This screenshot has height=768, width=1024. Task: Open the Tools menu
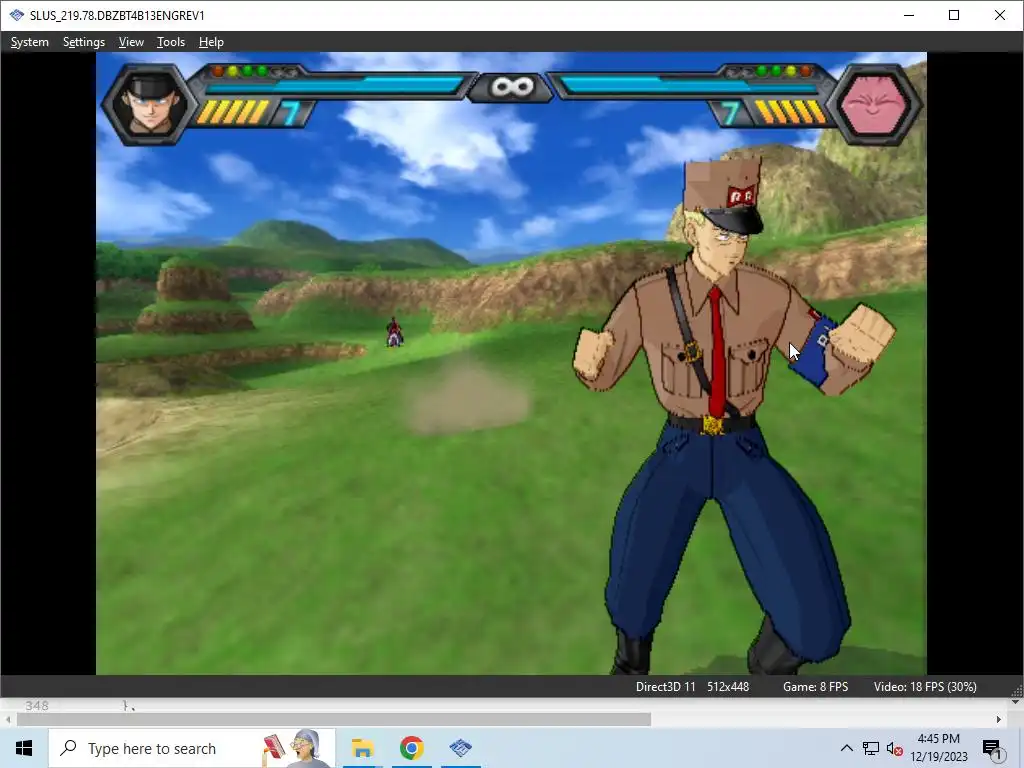tap(170, 42)
